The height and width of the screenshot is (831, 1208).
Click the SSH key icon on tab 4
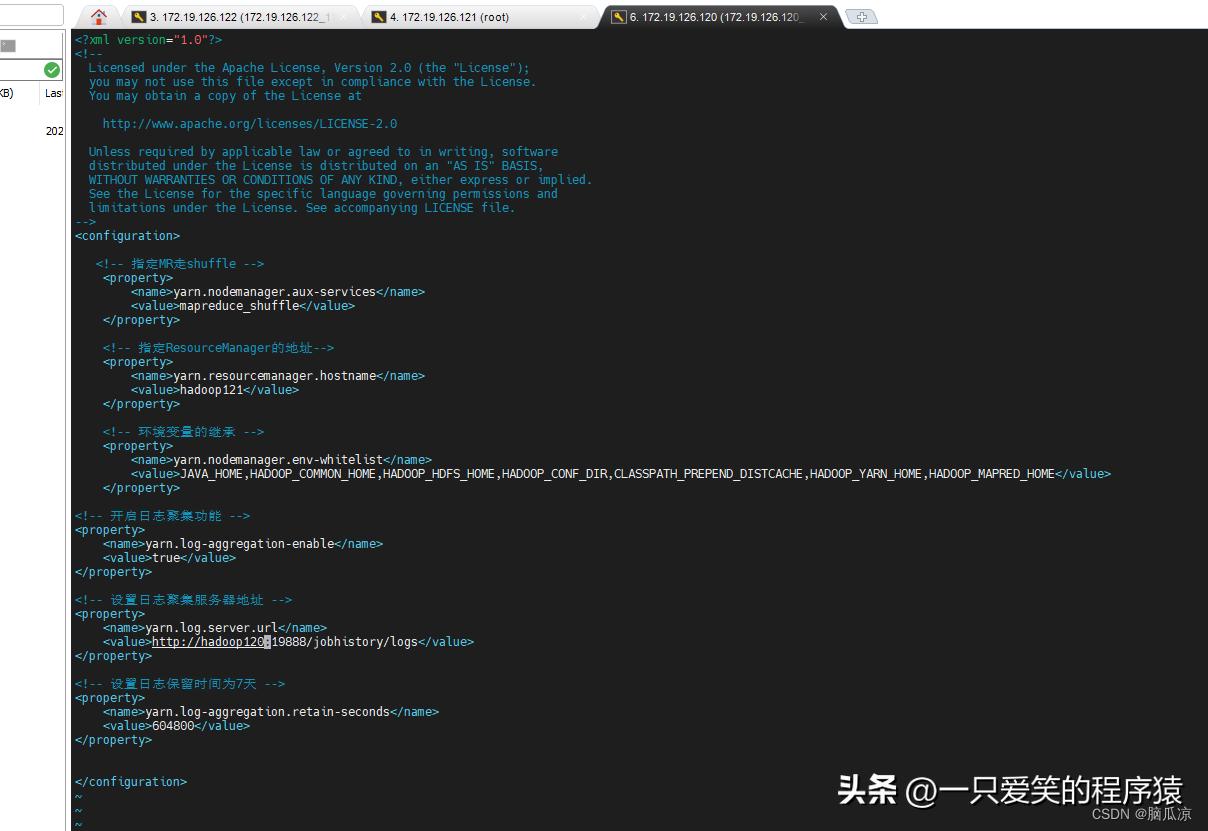379,17
